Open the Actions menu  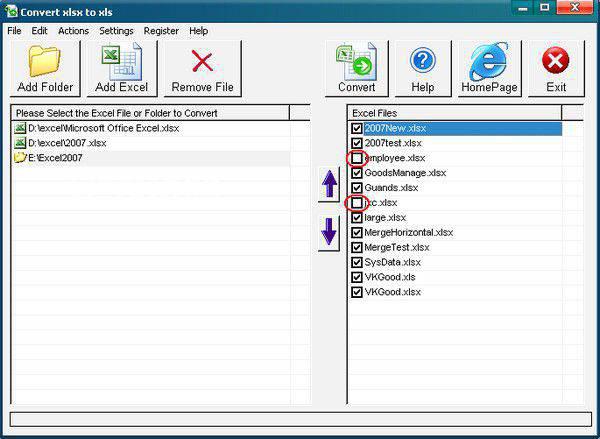[x=73, y=31]
